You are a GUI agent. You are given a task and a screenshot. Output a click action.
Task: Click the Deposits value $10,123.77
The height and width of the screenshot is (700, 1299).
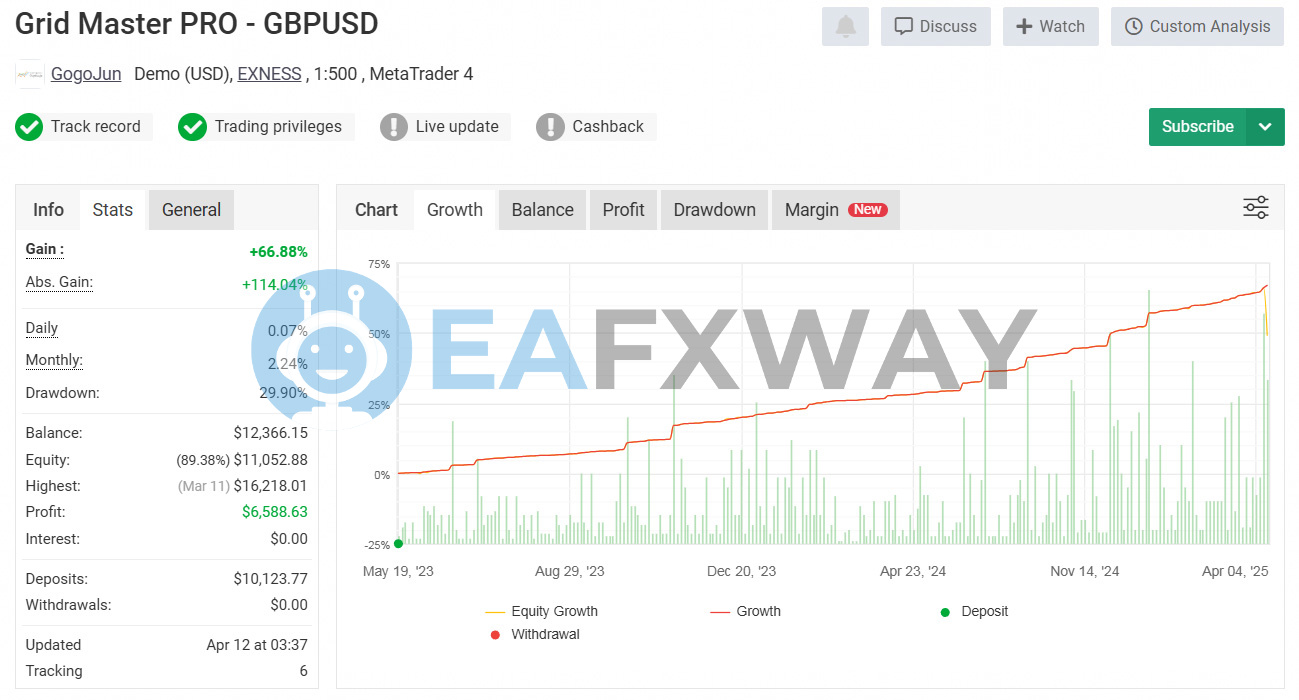tap(270, 579)
